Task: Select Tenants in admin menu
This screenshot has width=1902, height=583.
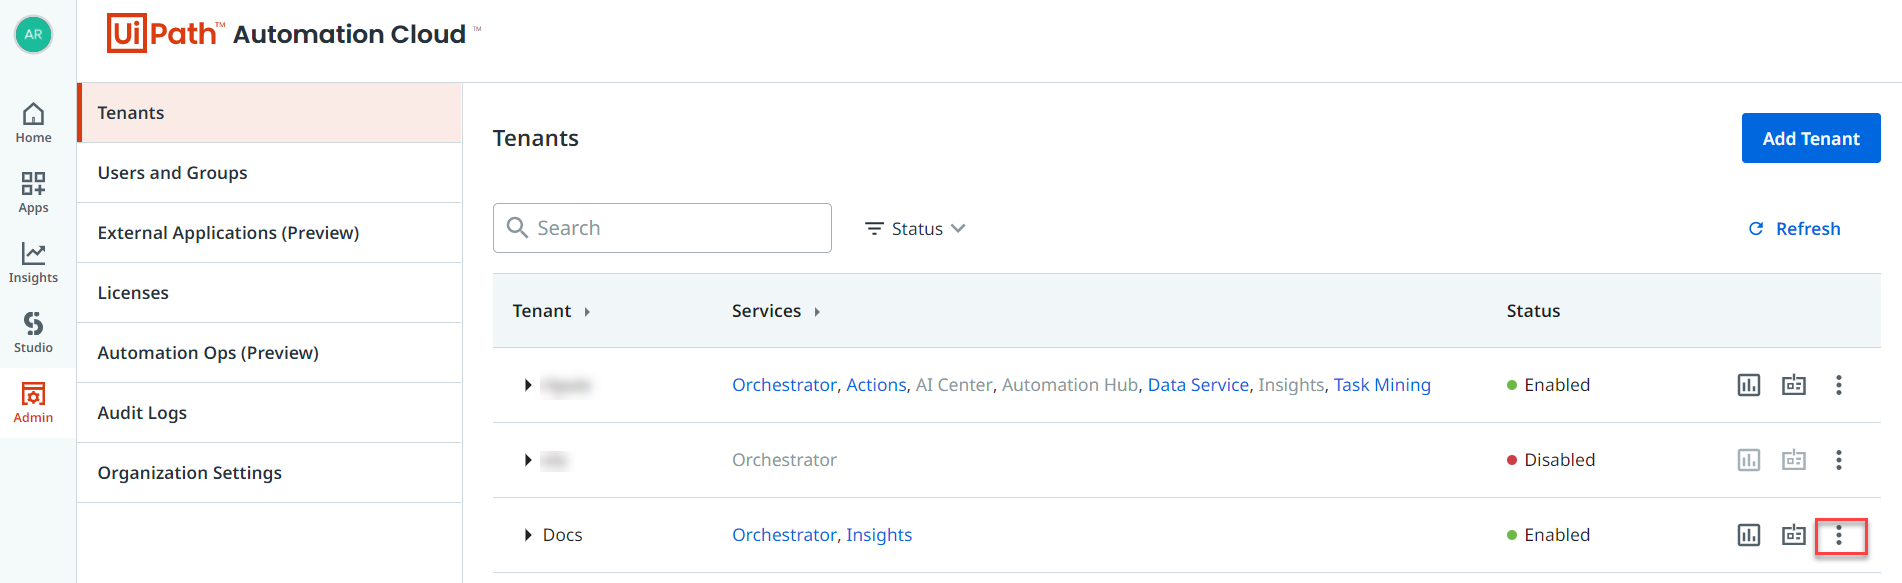Action: pyautogui.click(x=269, y=113)
